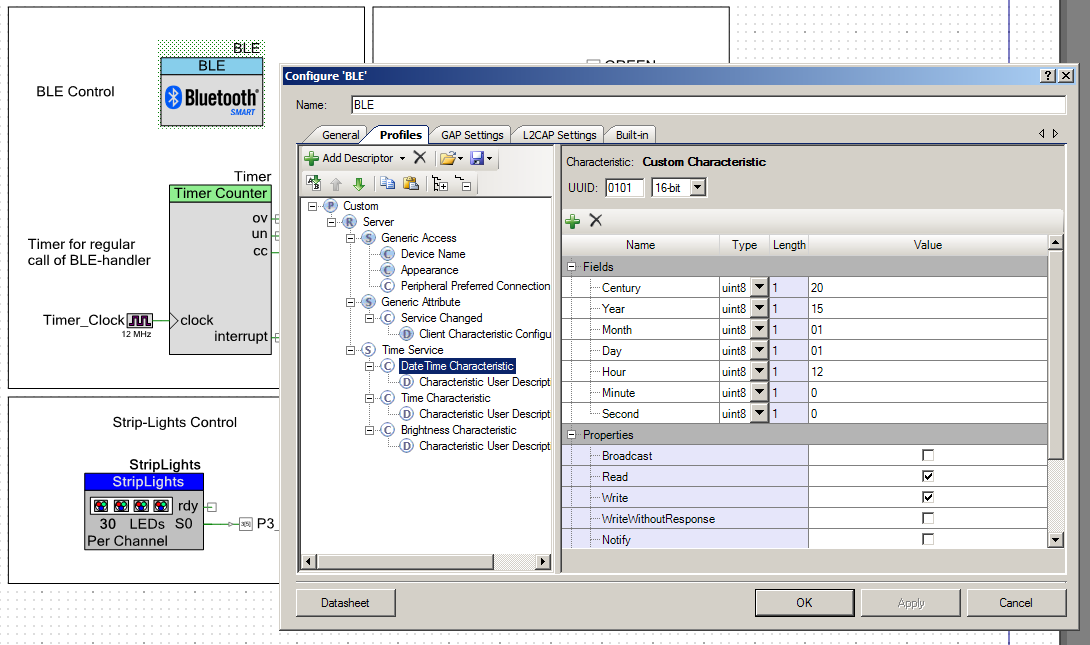Enable the Notify property checkbox

tap(927, 539)
